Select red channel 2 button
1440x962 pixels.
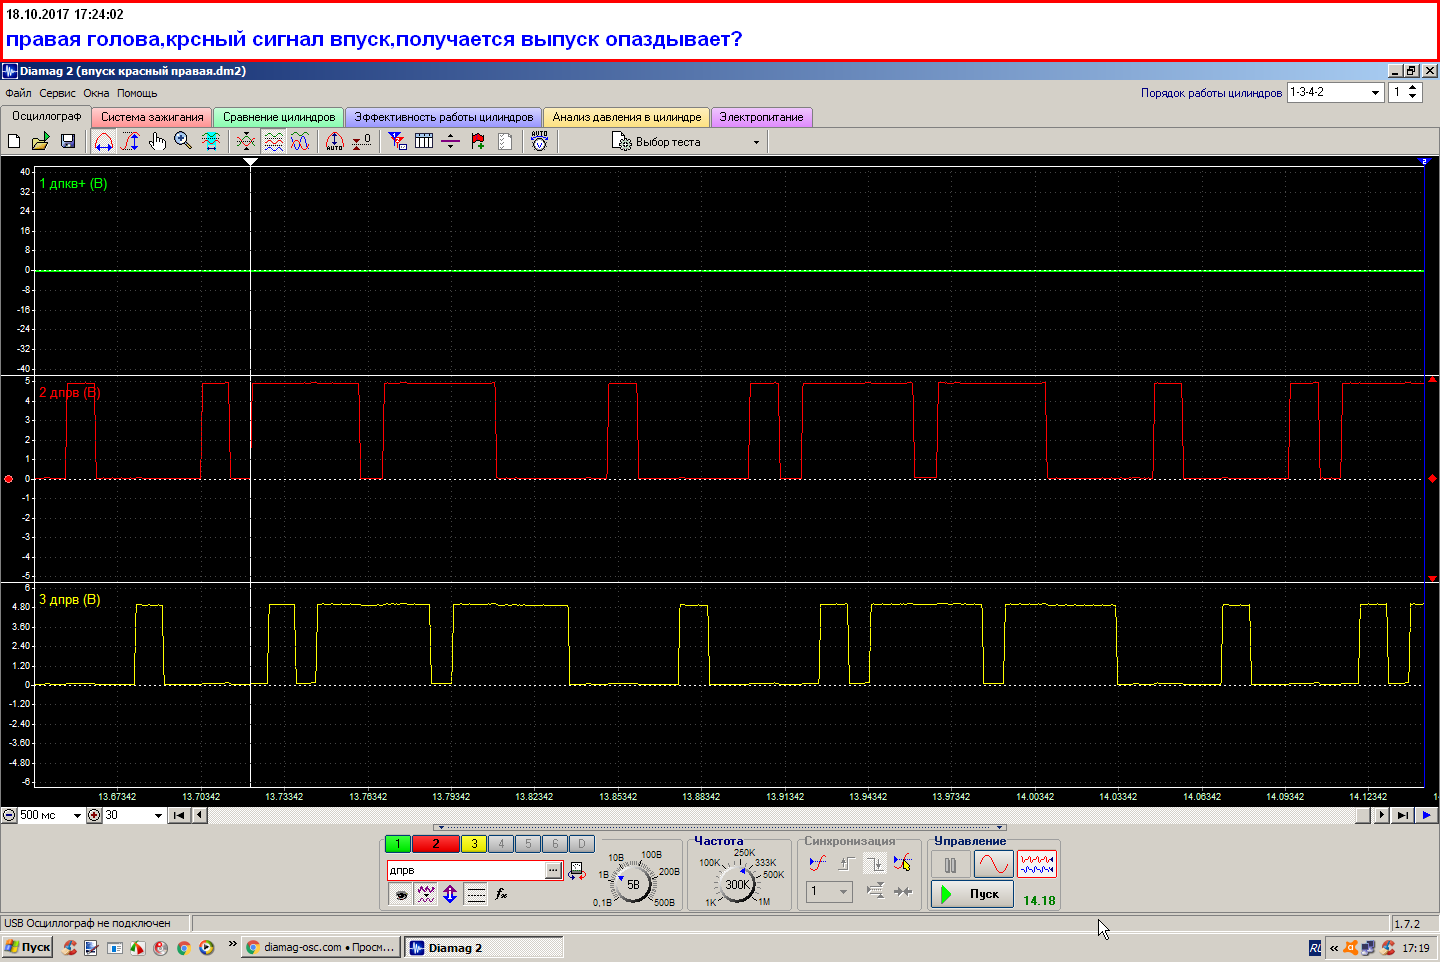[436, 844]
